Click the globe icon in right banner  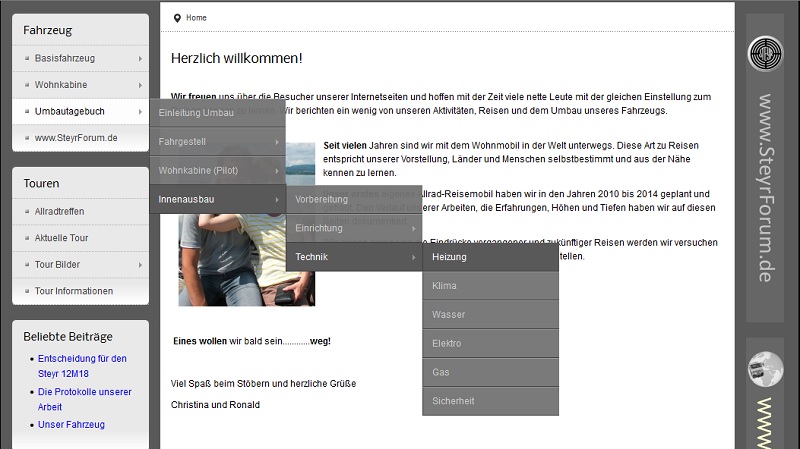tap(767, 367)
